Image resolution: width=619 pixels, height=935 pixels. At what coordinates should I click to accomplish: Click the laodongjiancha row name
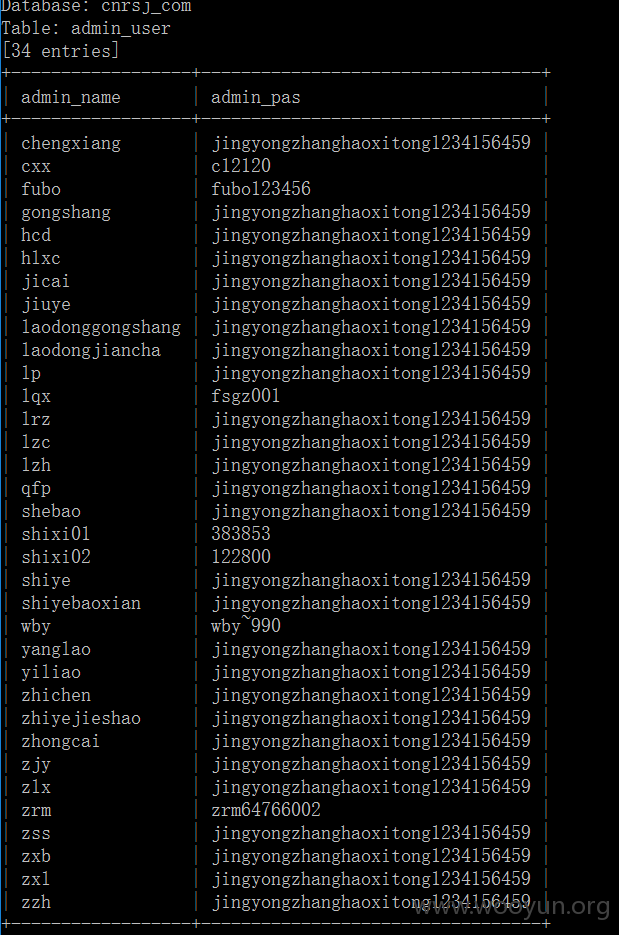coord(91,351)
